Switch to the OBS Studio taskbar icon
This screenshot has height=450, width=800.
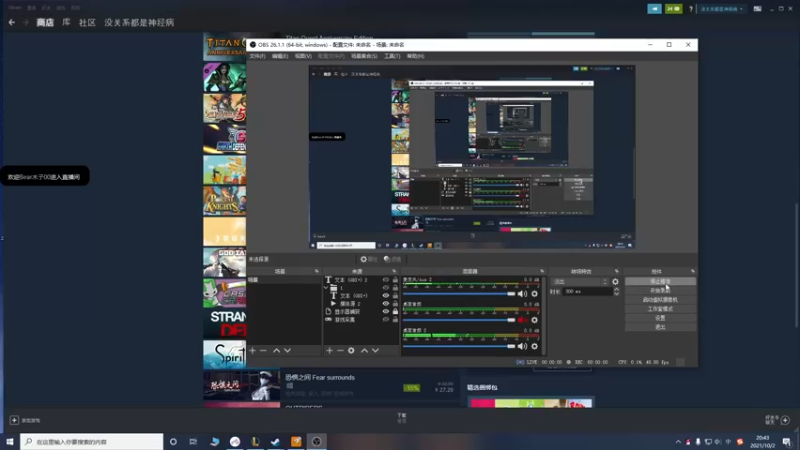316,441
